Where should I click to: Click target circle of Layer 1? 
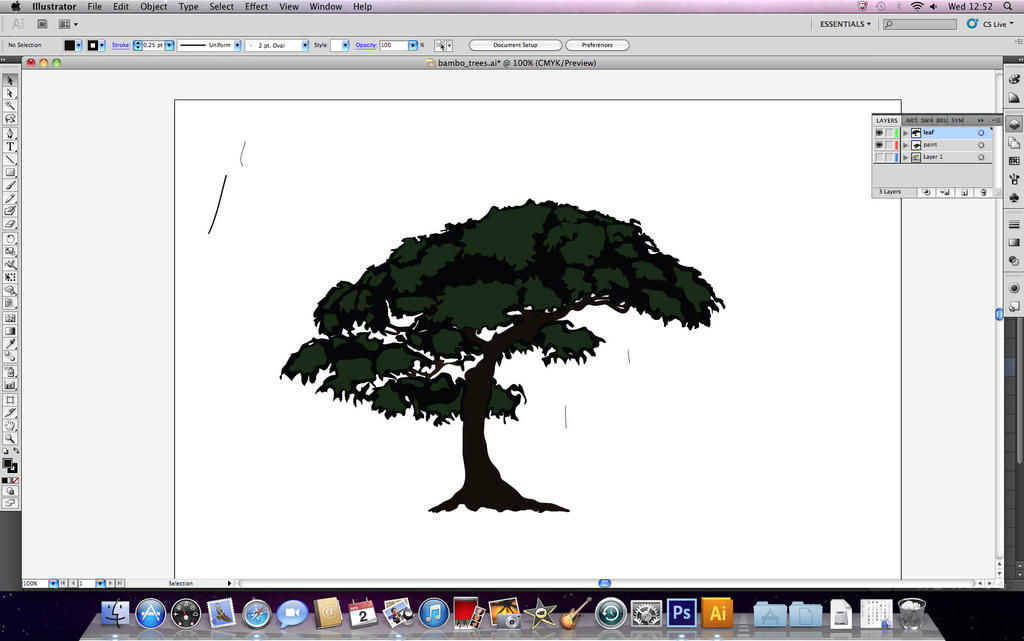pos(981,157)
